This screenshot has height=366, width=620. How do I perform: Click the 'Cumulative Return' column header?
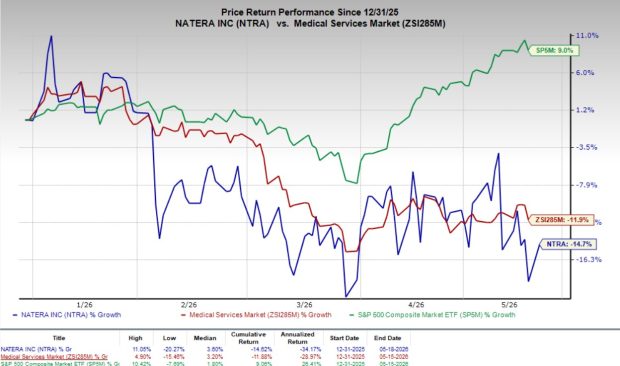[248, 338]
